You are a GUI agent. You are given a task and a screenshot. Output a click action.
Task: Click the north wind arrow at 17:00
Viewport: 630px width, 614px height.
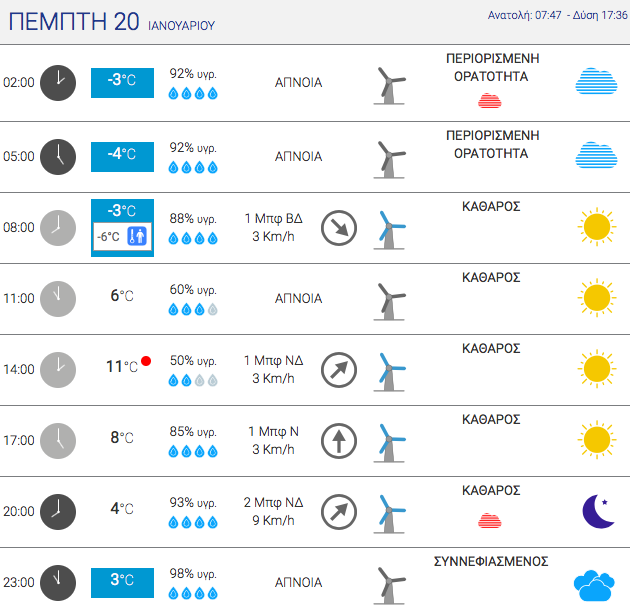point(339,441)
